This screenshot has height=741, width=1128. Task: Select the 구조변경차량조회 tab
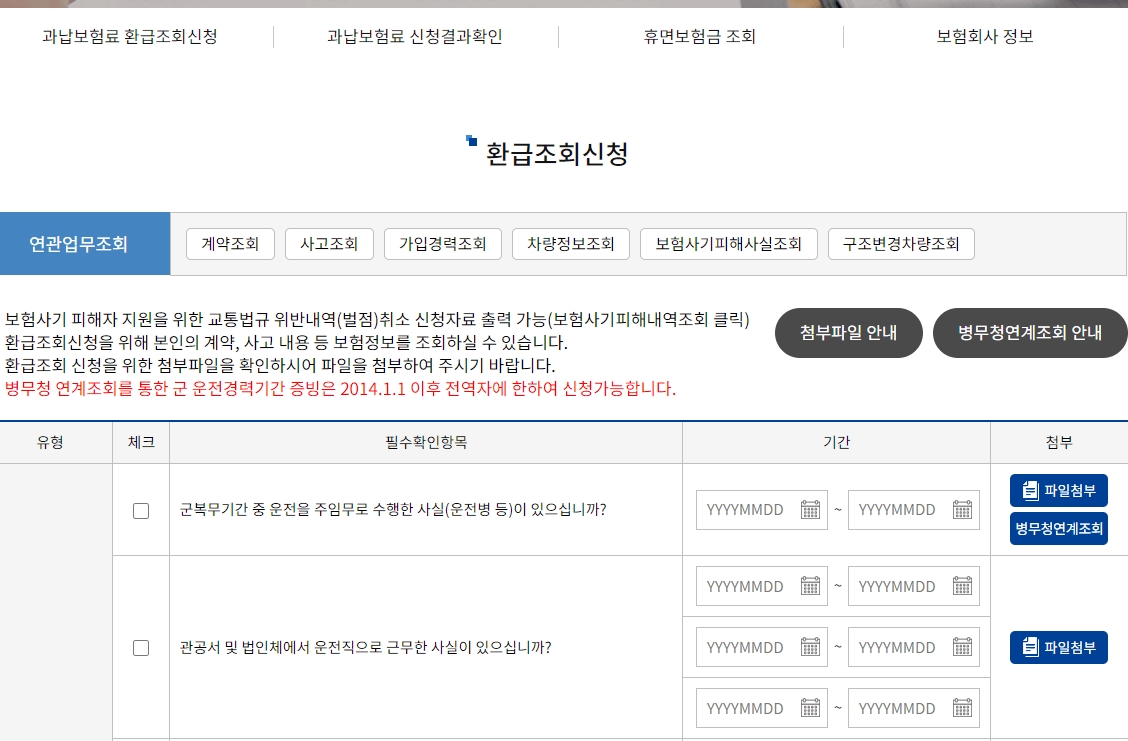[900, 243]
